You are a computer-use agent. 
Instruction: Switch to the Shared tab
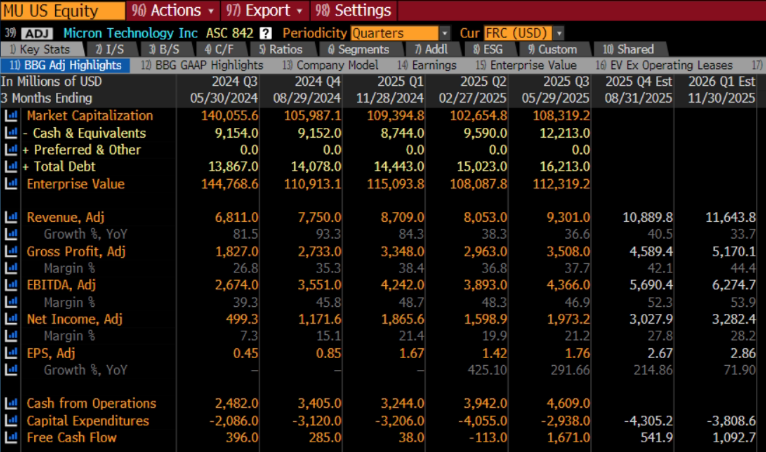click(629, 49)
